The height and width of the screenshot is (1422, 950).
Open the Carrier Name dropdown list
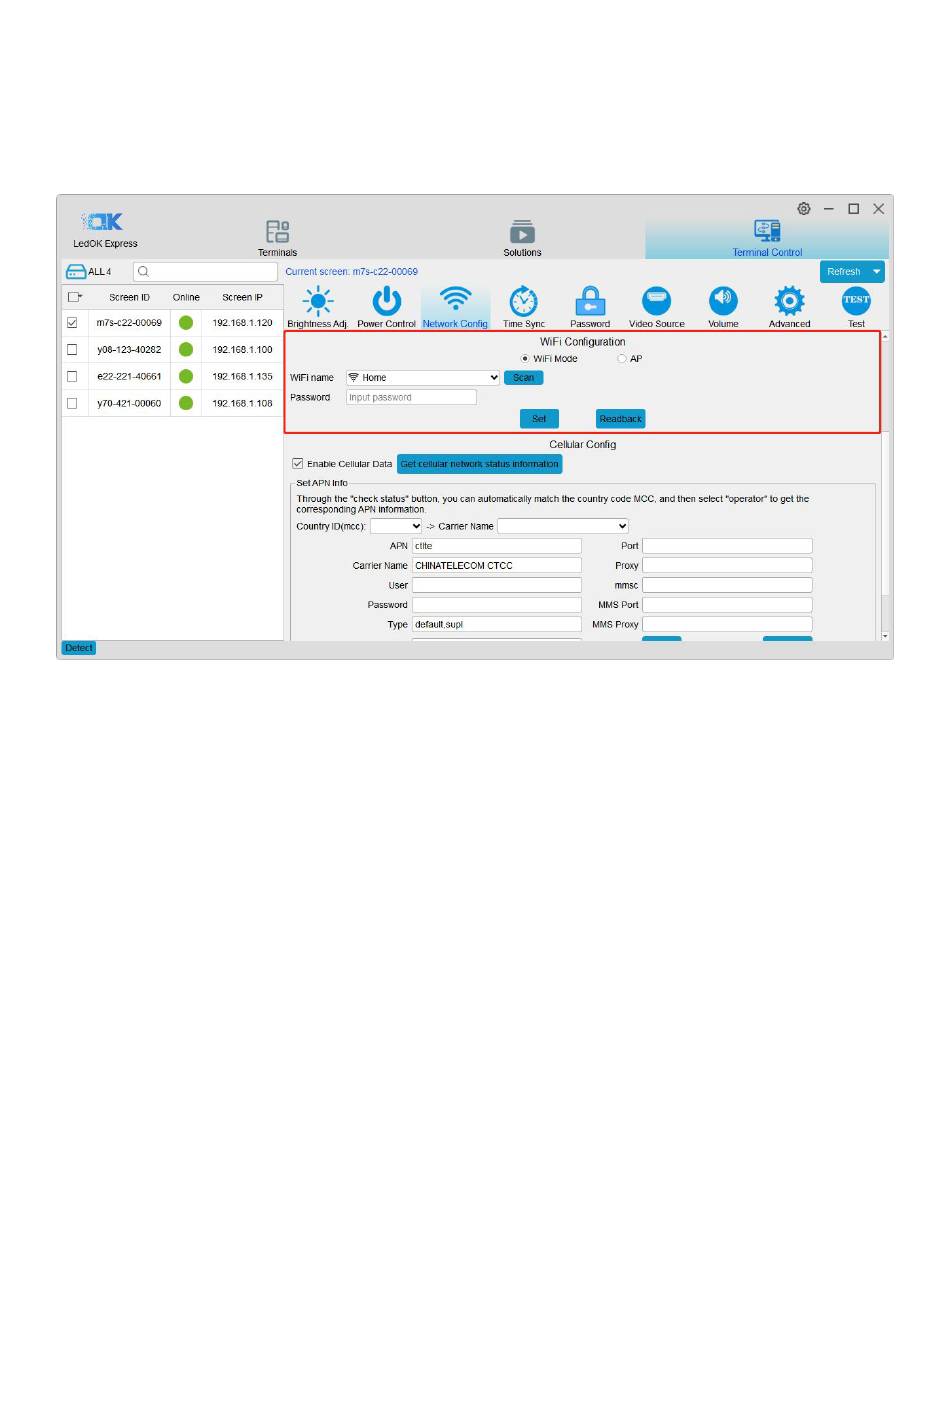click(x=563, y=526)
